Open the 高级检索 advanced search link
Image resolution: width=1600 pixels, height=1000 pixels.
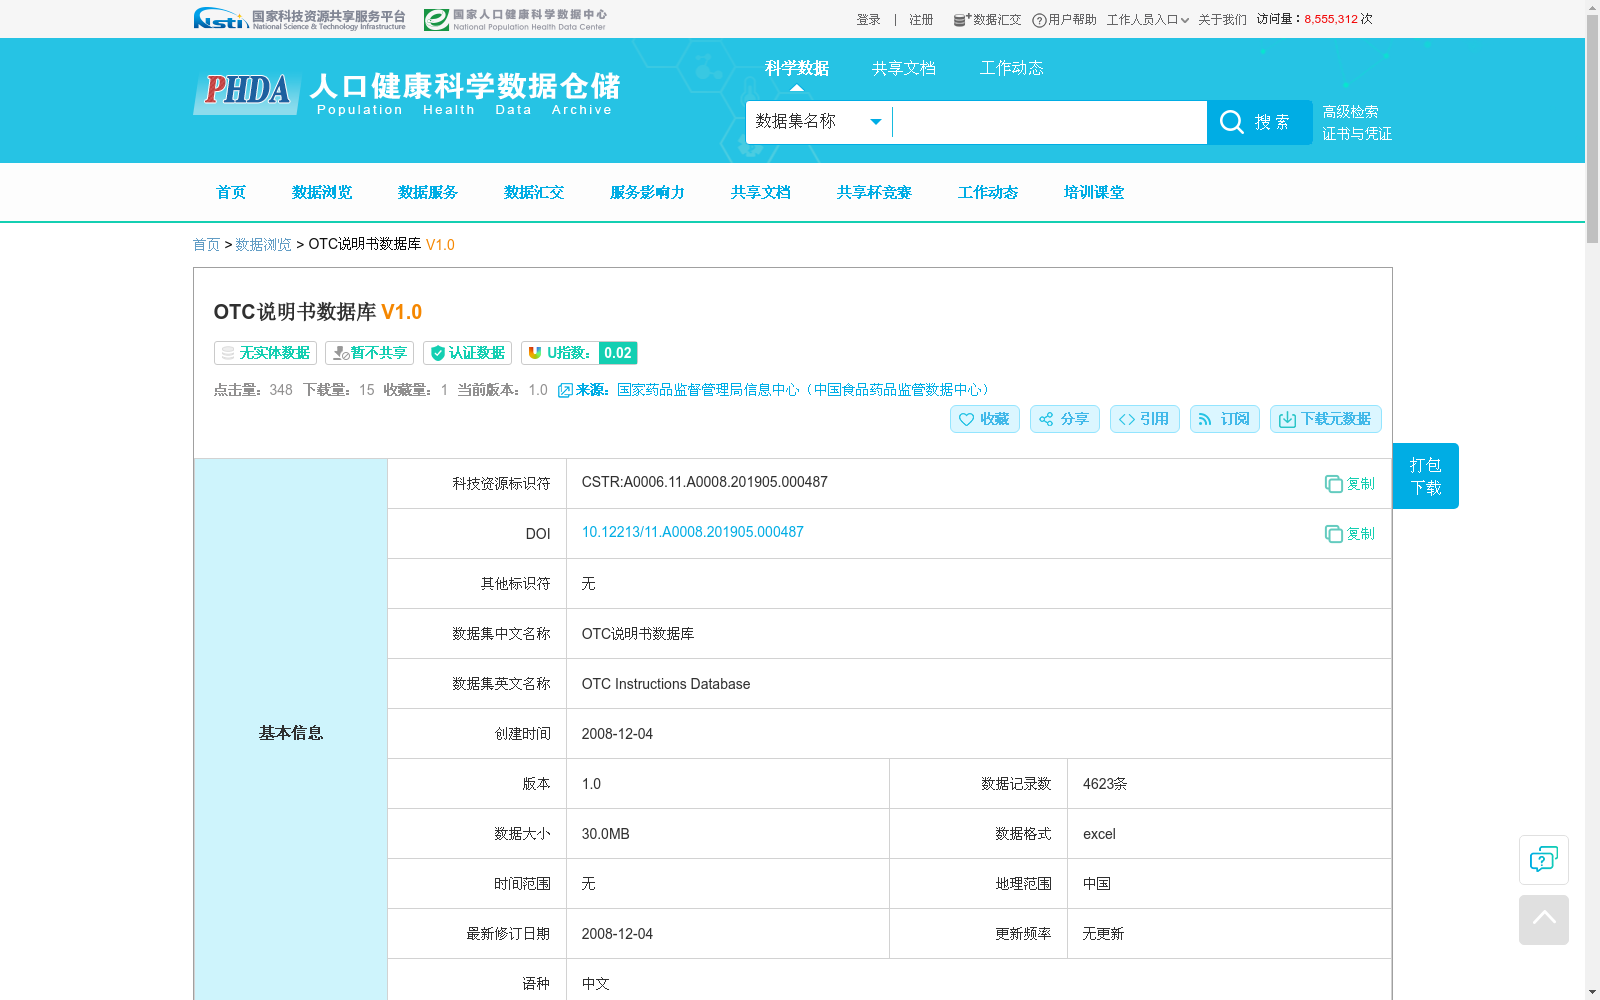tap(1350, 112)
